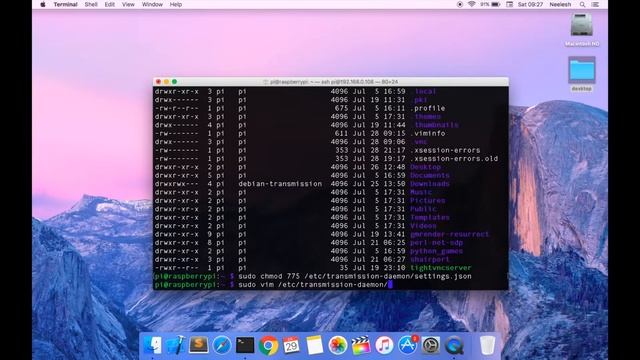Open QuickTime Player in the dock

tap(454, 345)
